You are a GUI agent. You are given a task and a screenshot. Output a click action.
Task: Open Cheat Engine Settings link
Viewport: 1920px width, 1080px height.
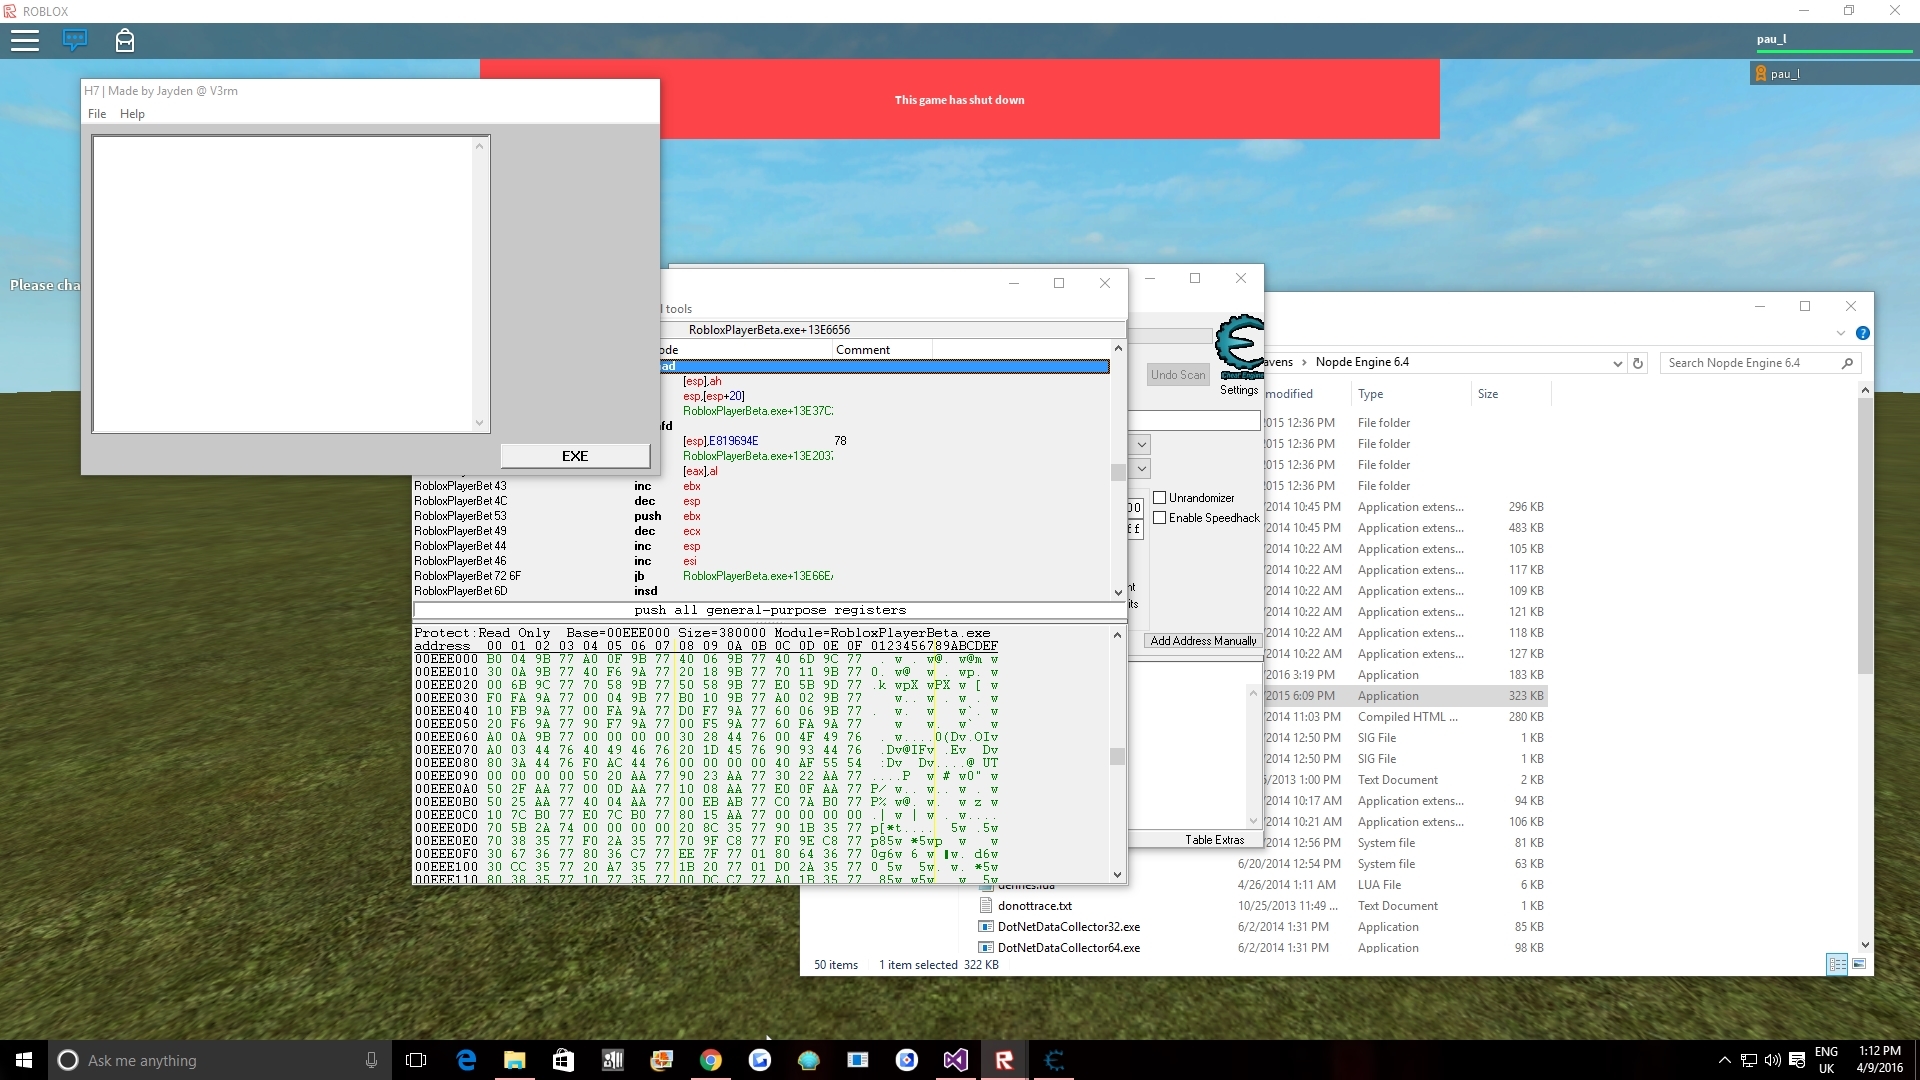coord(1239,390)
